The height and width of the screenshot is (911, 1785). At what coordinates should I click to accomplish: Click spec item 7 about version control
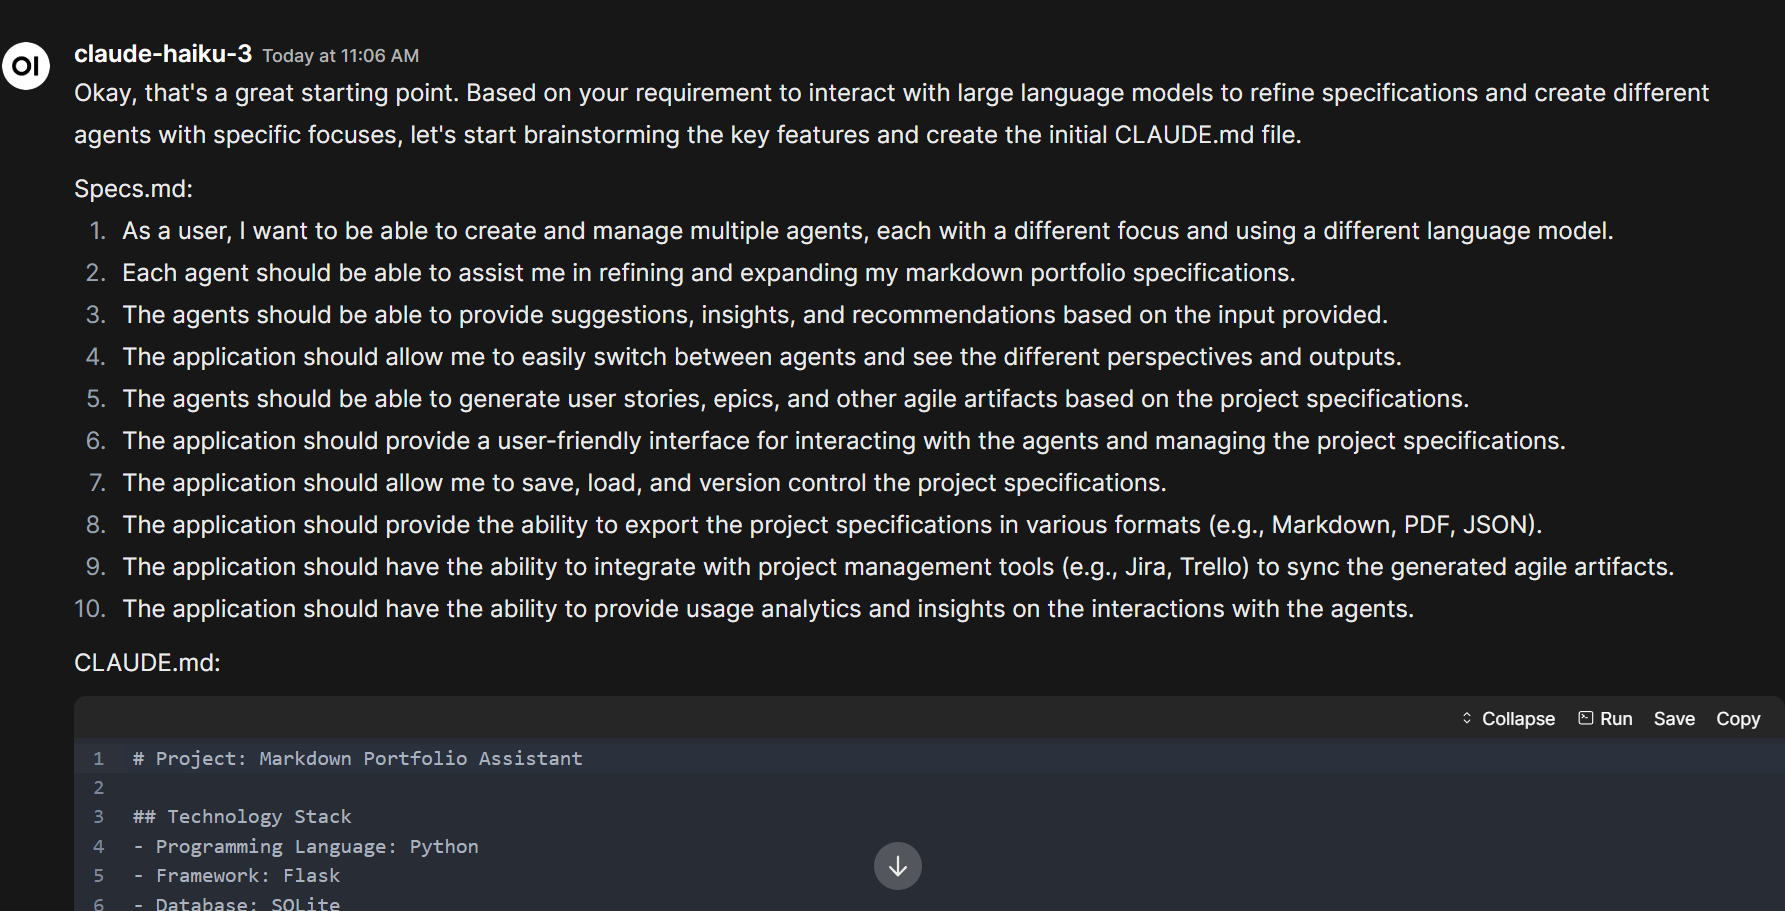coord(644,483)
